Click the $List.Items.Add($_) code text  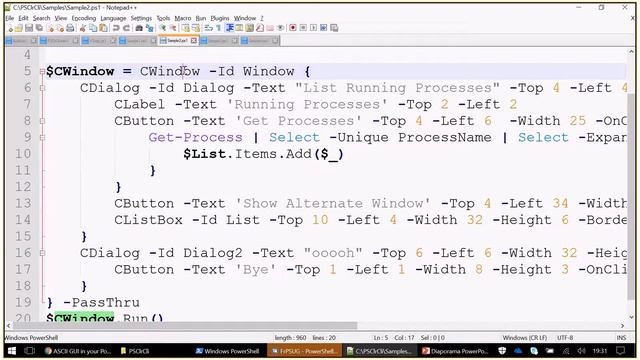point(263,154)
